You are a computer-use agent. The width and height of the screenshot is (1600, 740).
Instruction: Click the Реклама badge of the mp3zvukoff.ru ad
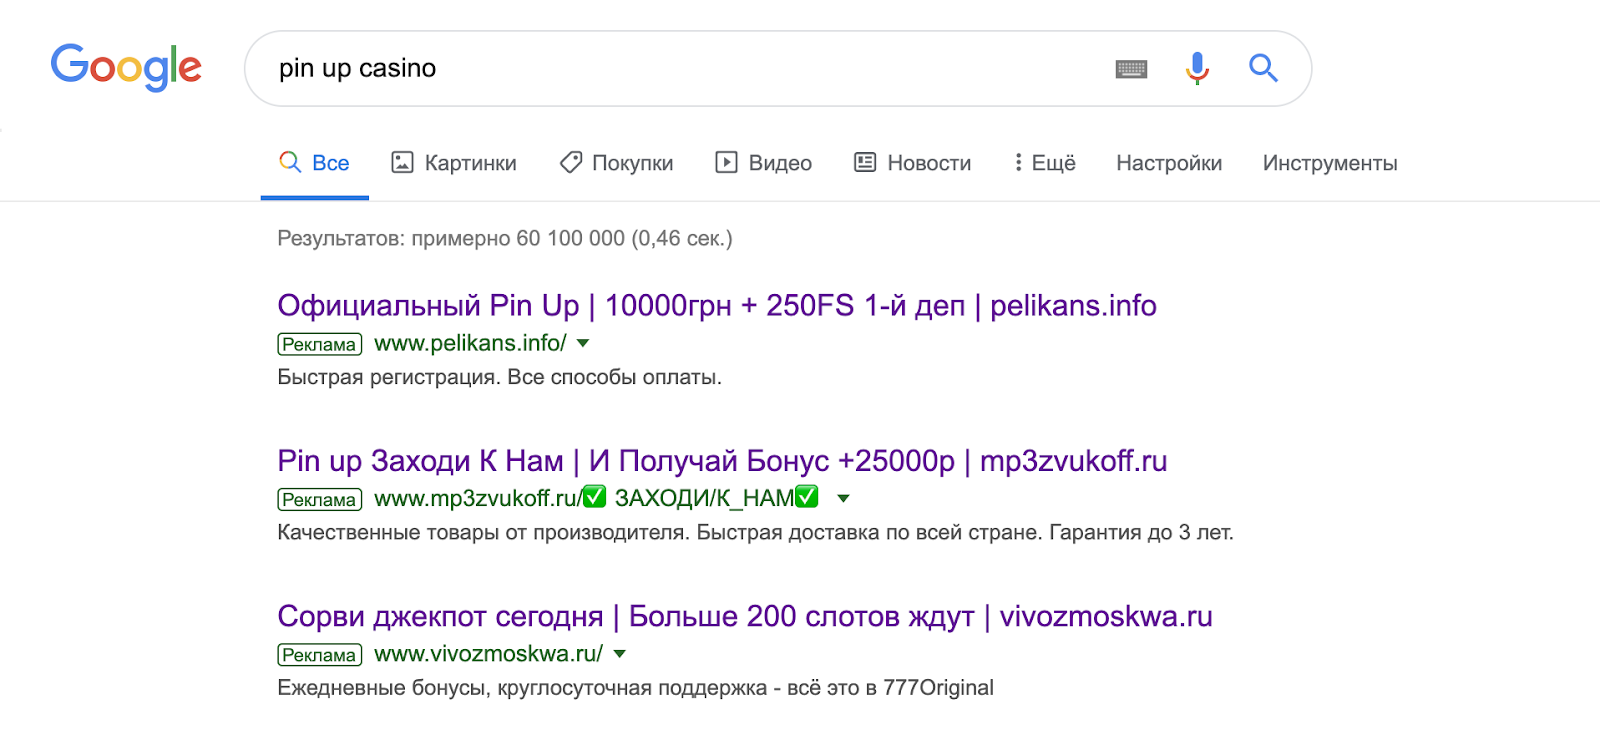[x=319, y=499]
